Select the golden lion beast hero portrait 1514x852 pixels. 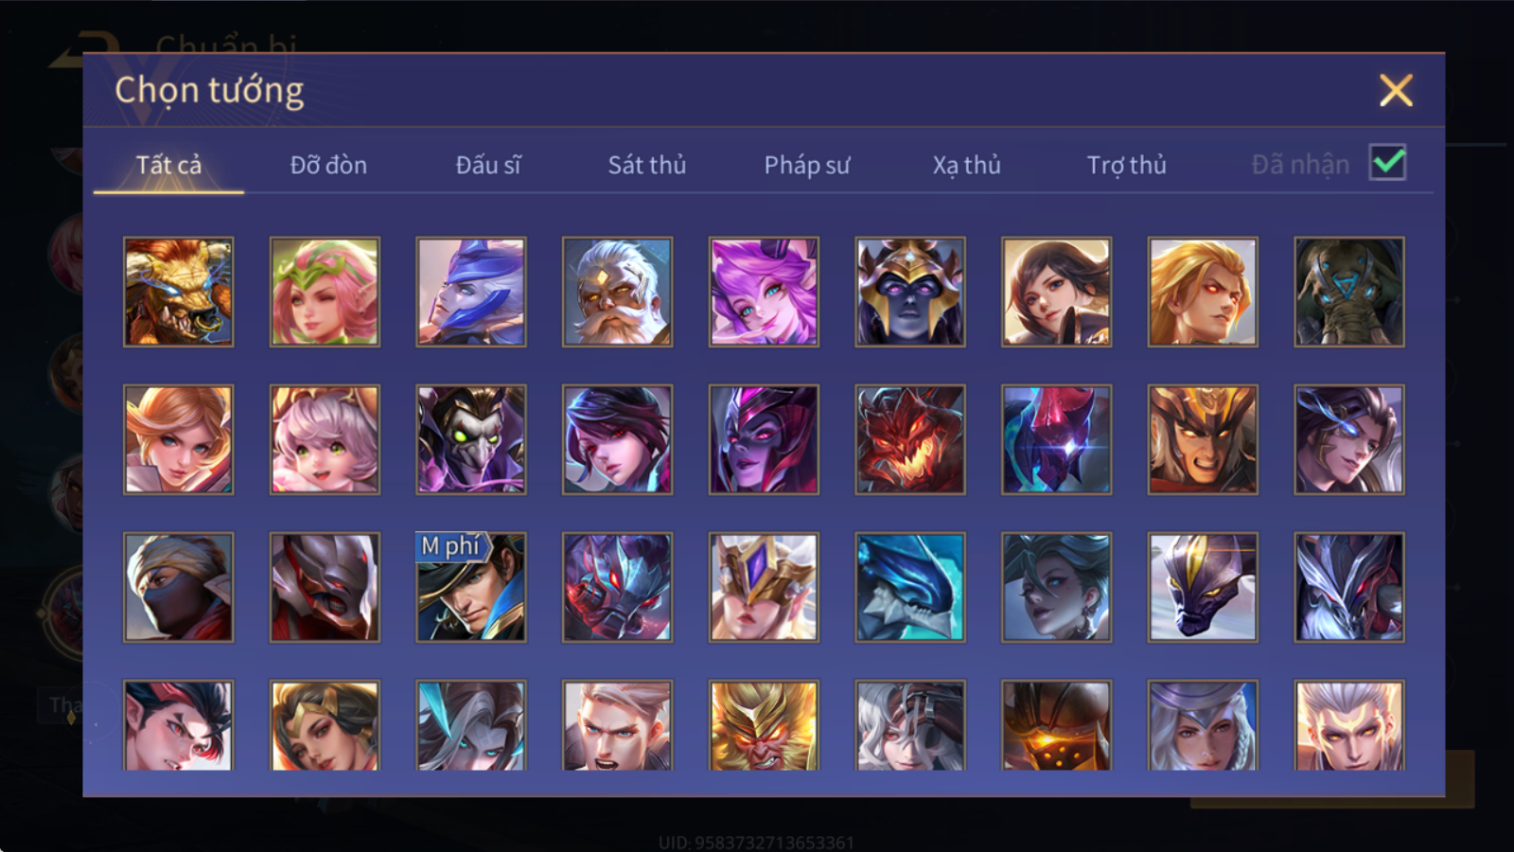178,292
